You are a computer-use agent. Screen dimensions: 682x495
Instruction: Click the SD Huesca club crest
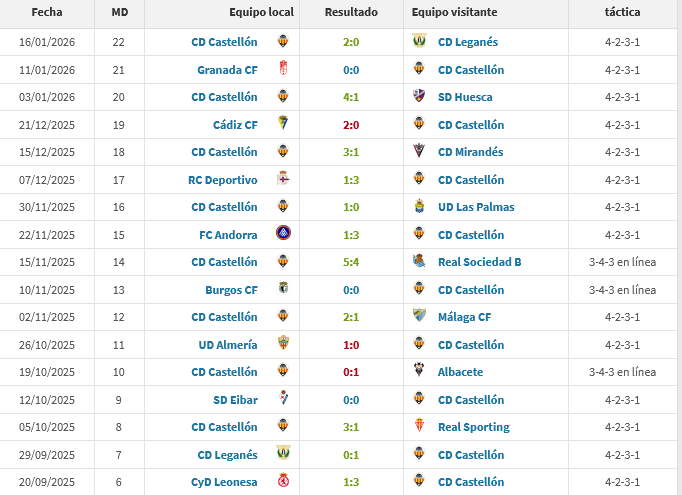[x=419, y=97]
